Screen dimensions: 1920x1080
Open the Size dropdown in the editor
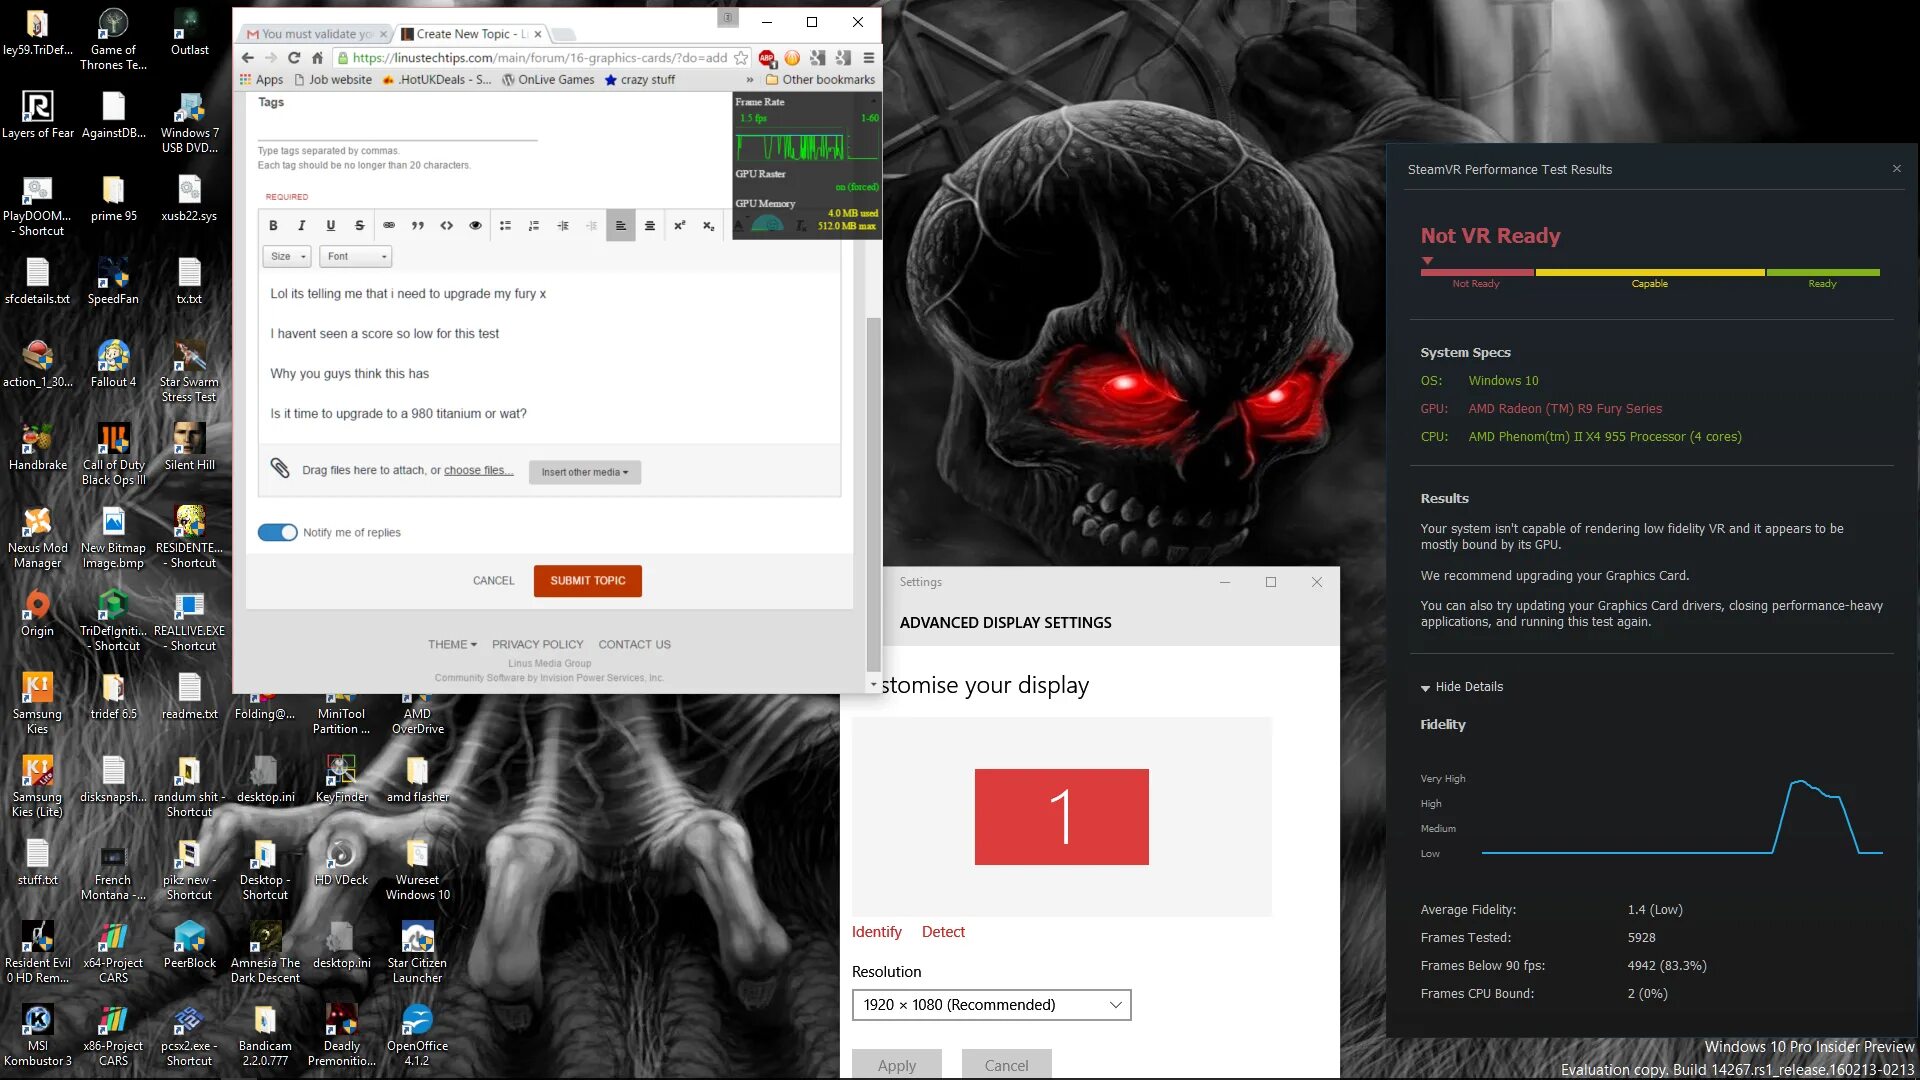[287, 257]
